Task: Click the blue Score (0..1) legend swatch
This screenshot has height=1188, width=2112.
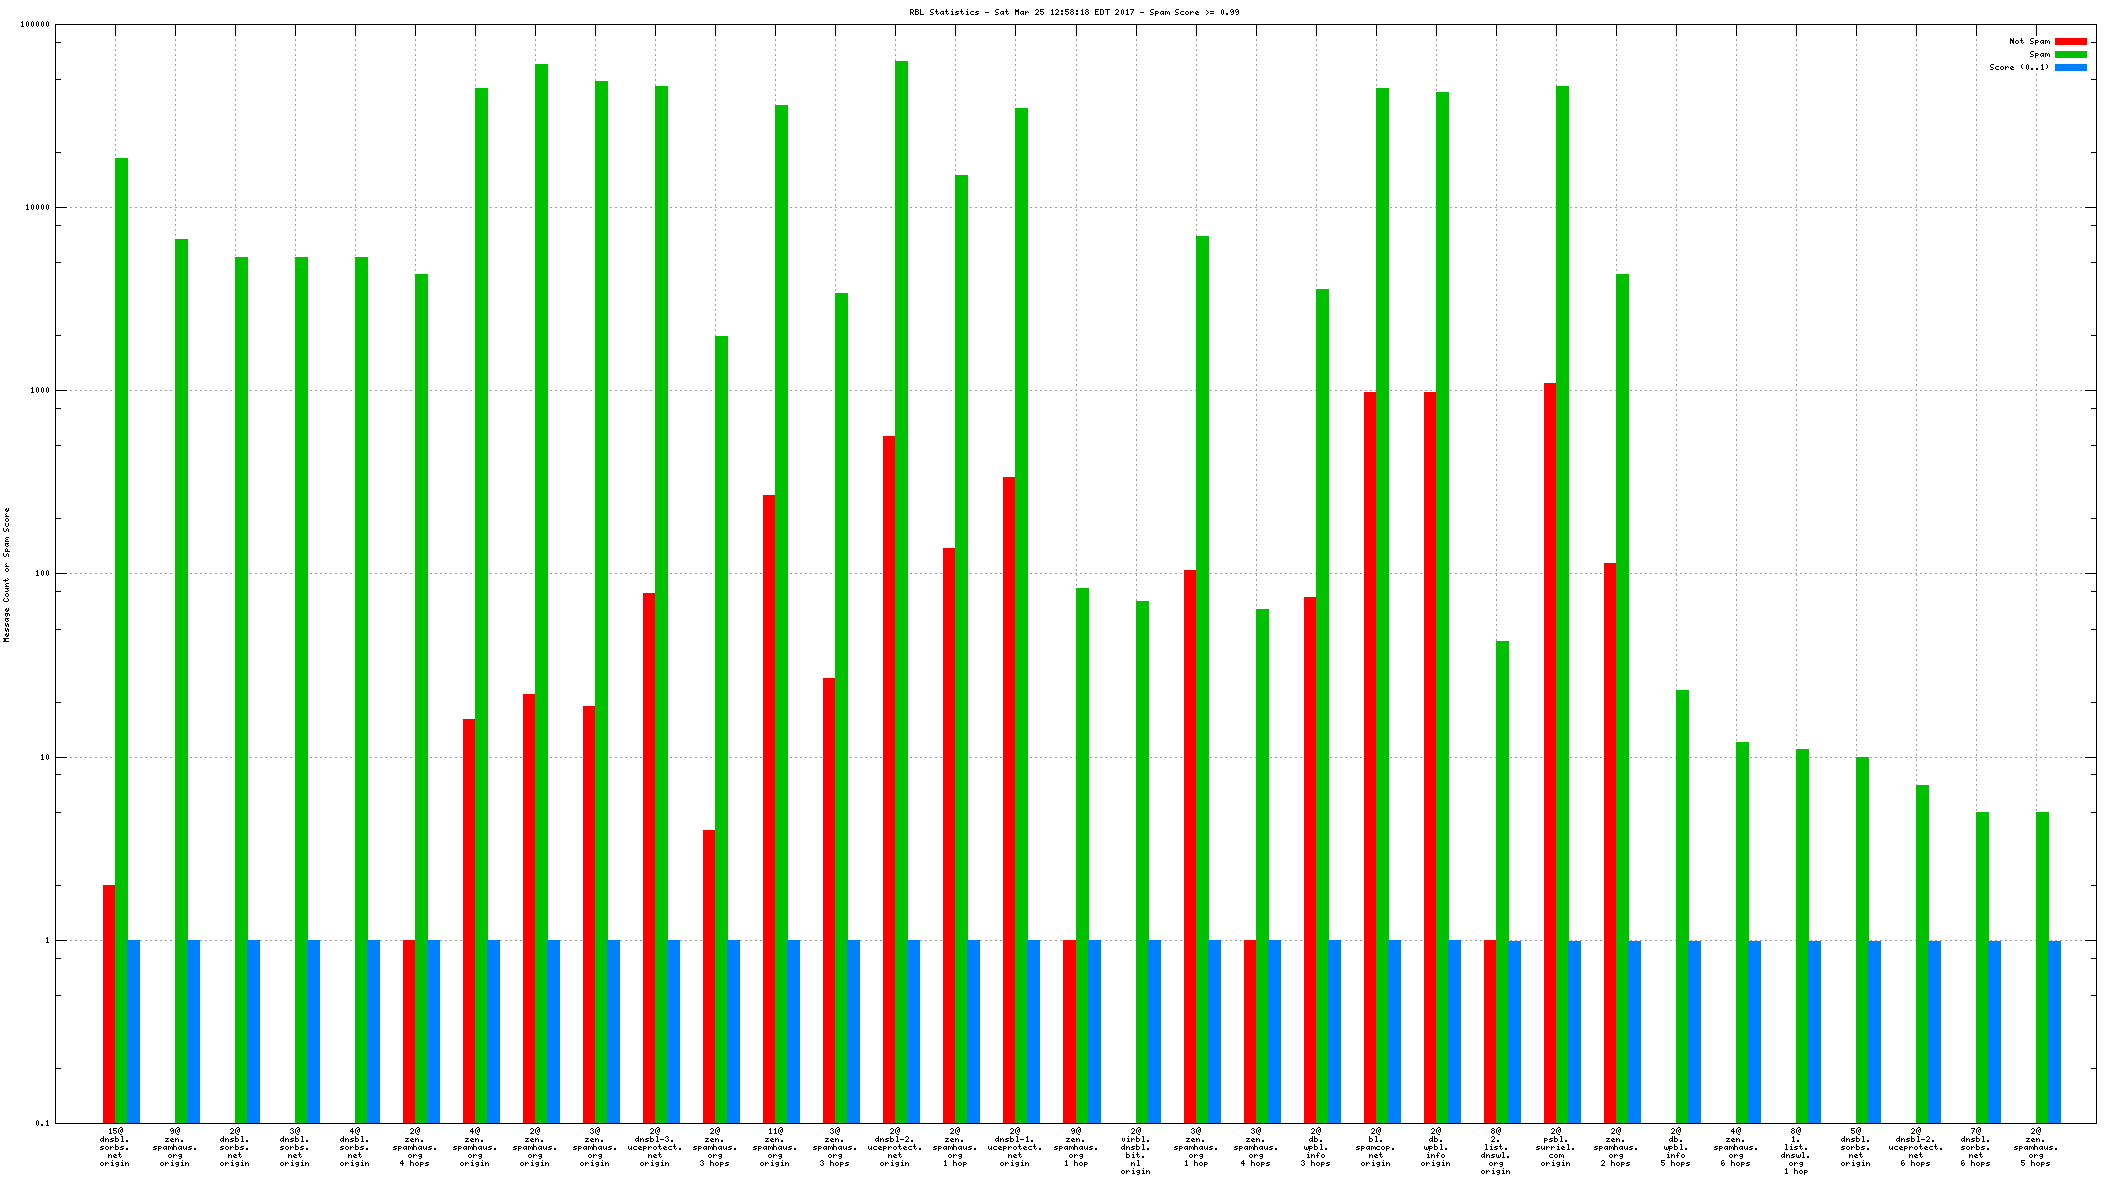Action: pyautogui.click(x=2070, y=68)
